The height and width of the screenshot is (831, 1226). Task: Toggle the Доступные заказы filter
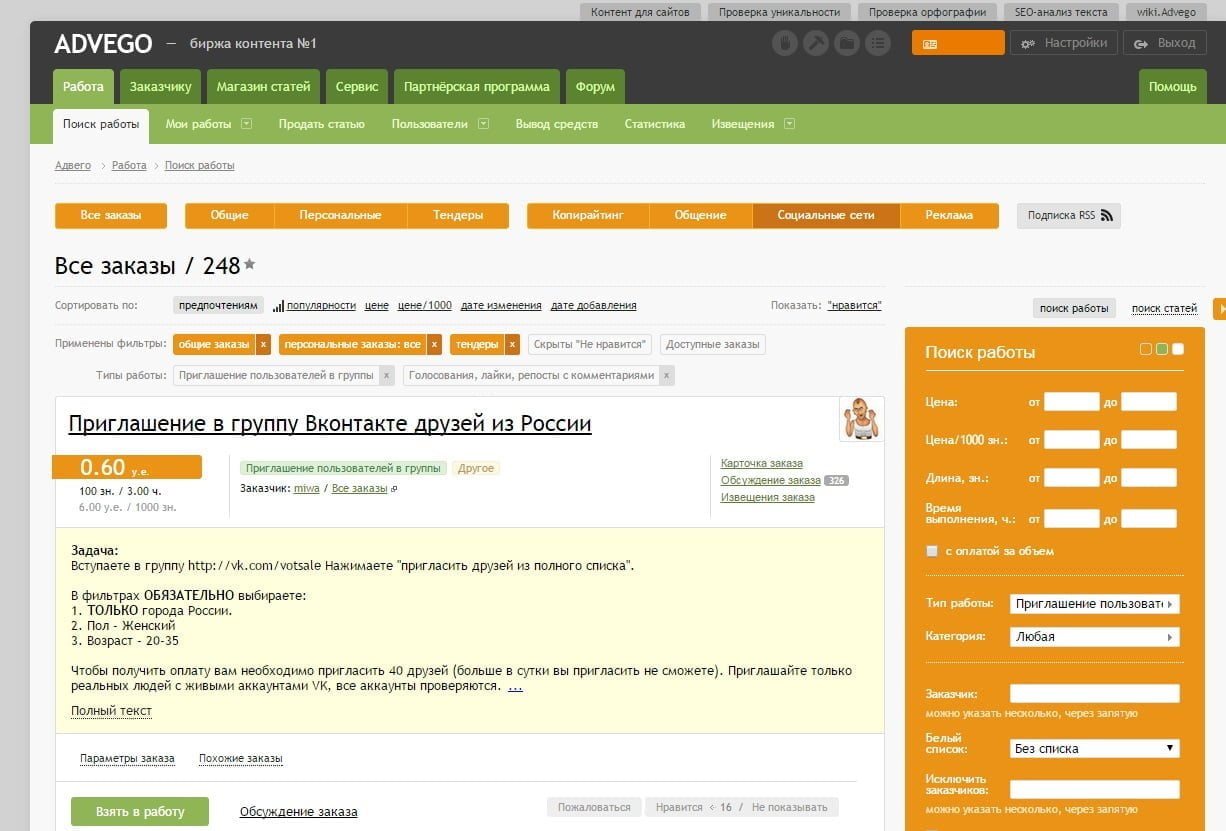[x=713, y=344]
